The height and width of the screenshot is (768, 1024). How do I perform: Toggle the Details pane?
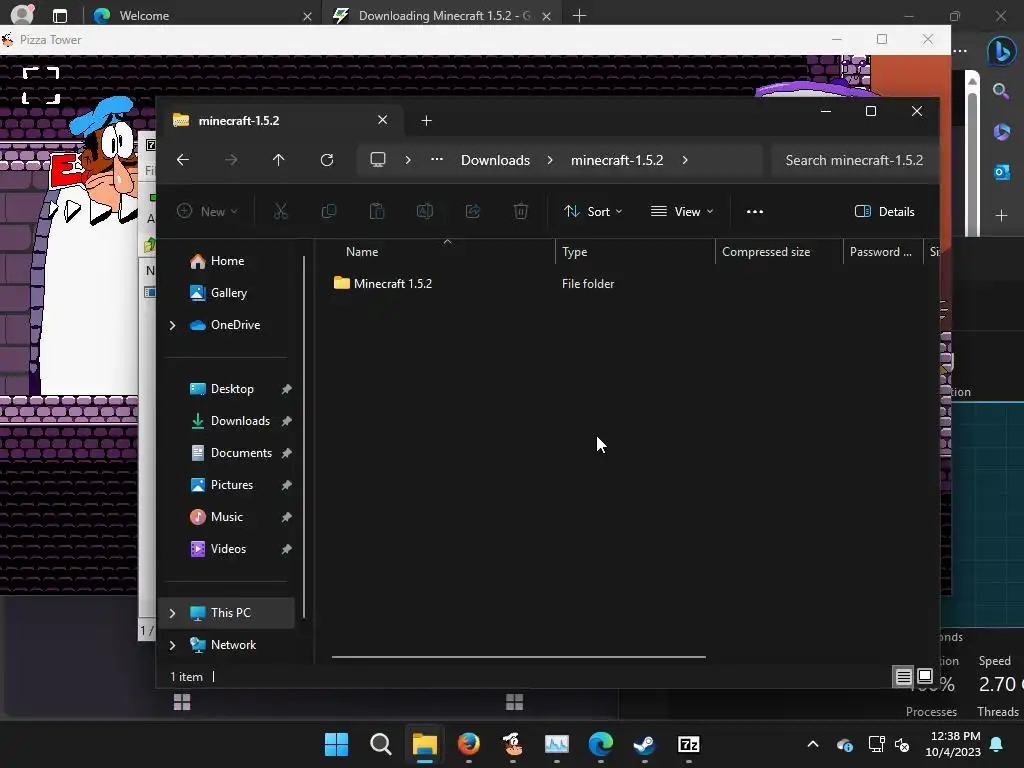(885, 212)
